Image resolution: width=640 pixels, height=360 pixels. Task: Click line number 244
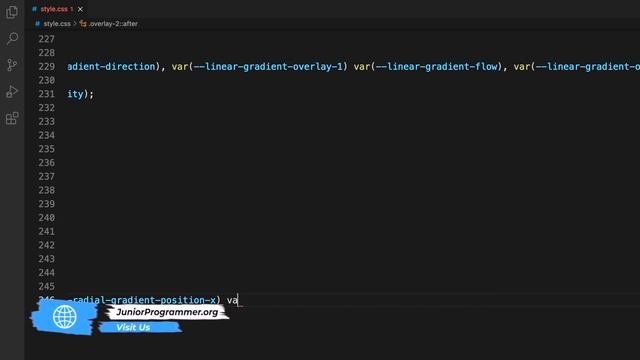tap(47, 273)
